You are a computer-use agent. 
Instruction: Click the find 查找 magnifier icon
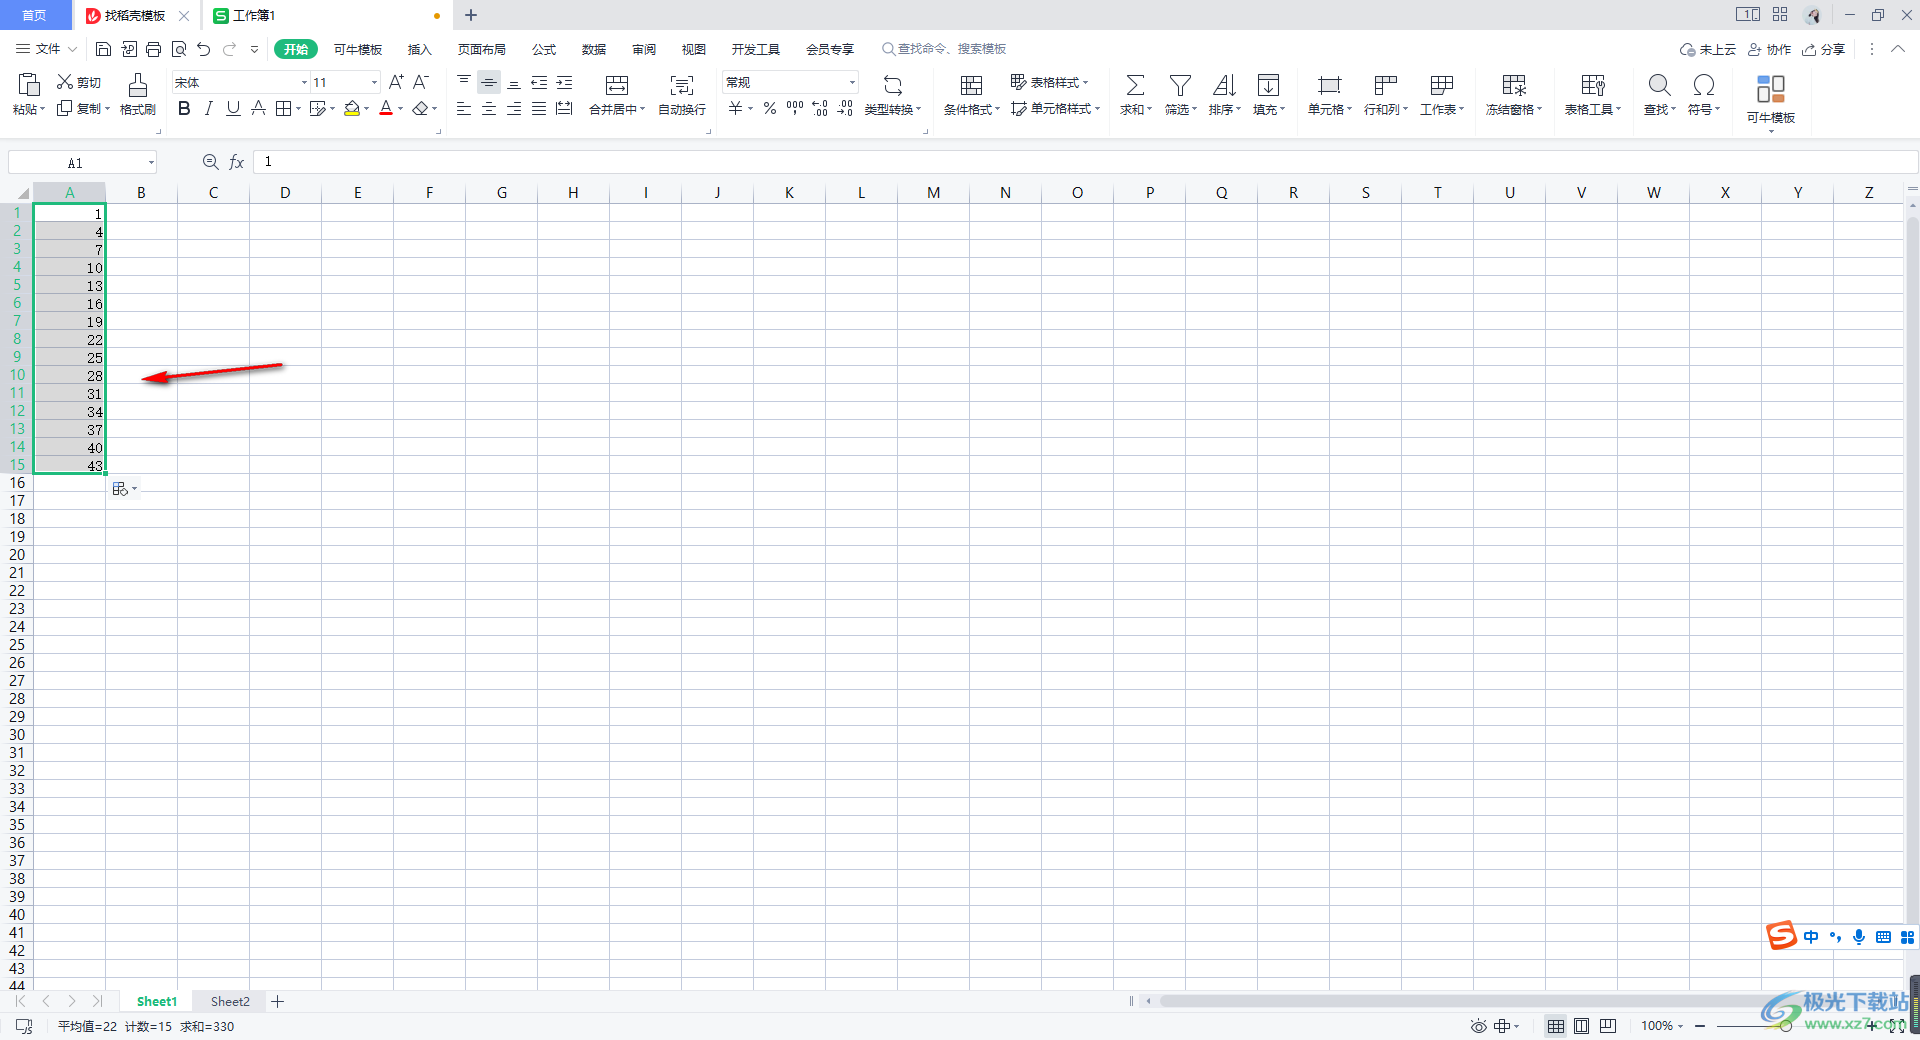[1659, 86]
